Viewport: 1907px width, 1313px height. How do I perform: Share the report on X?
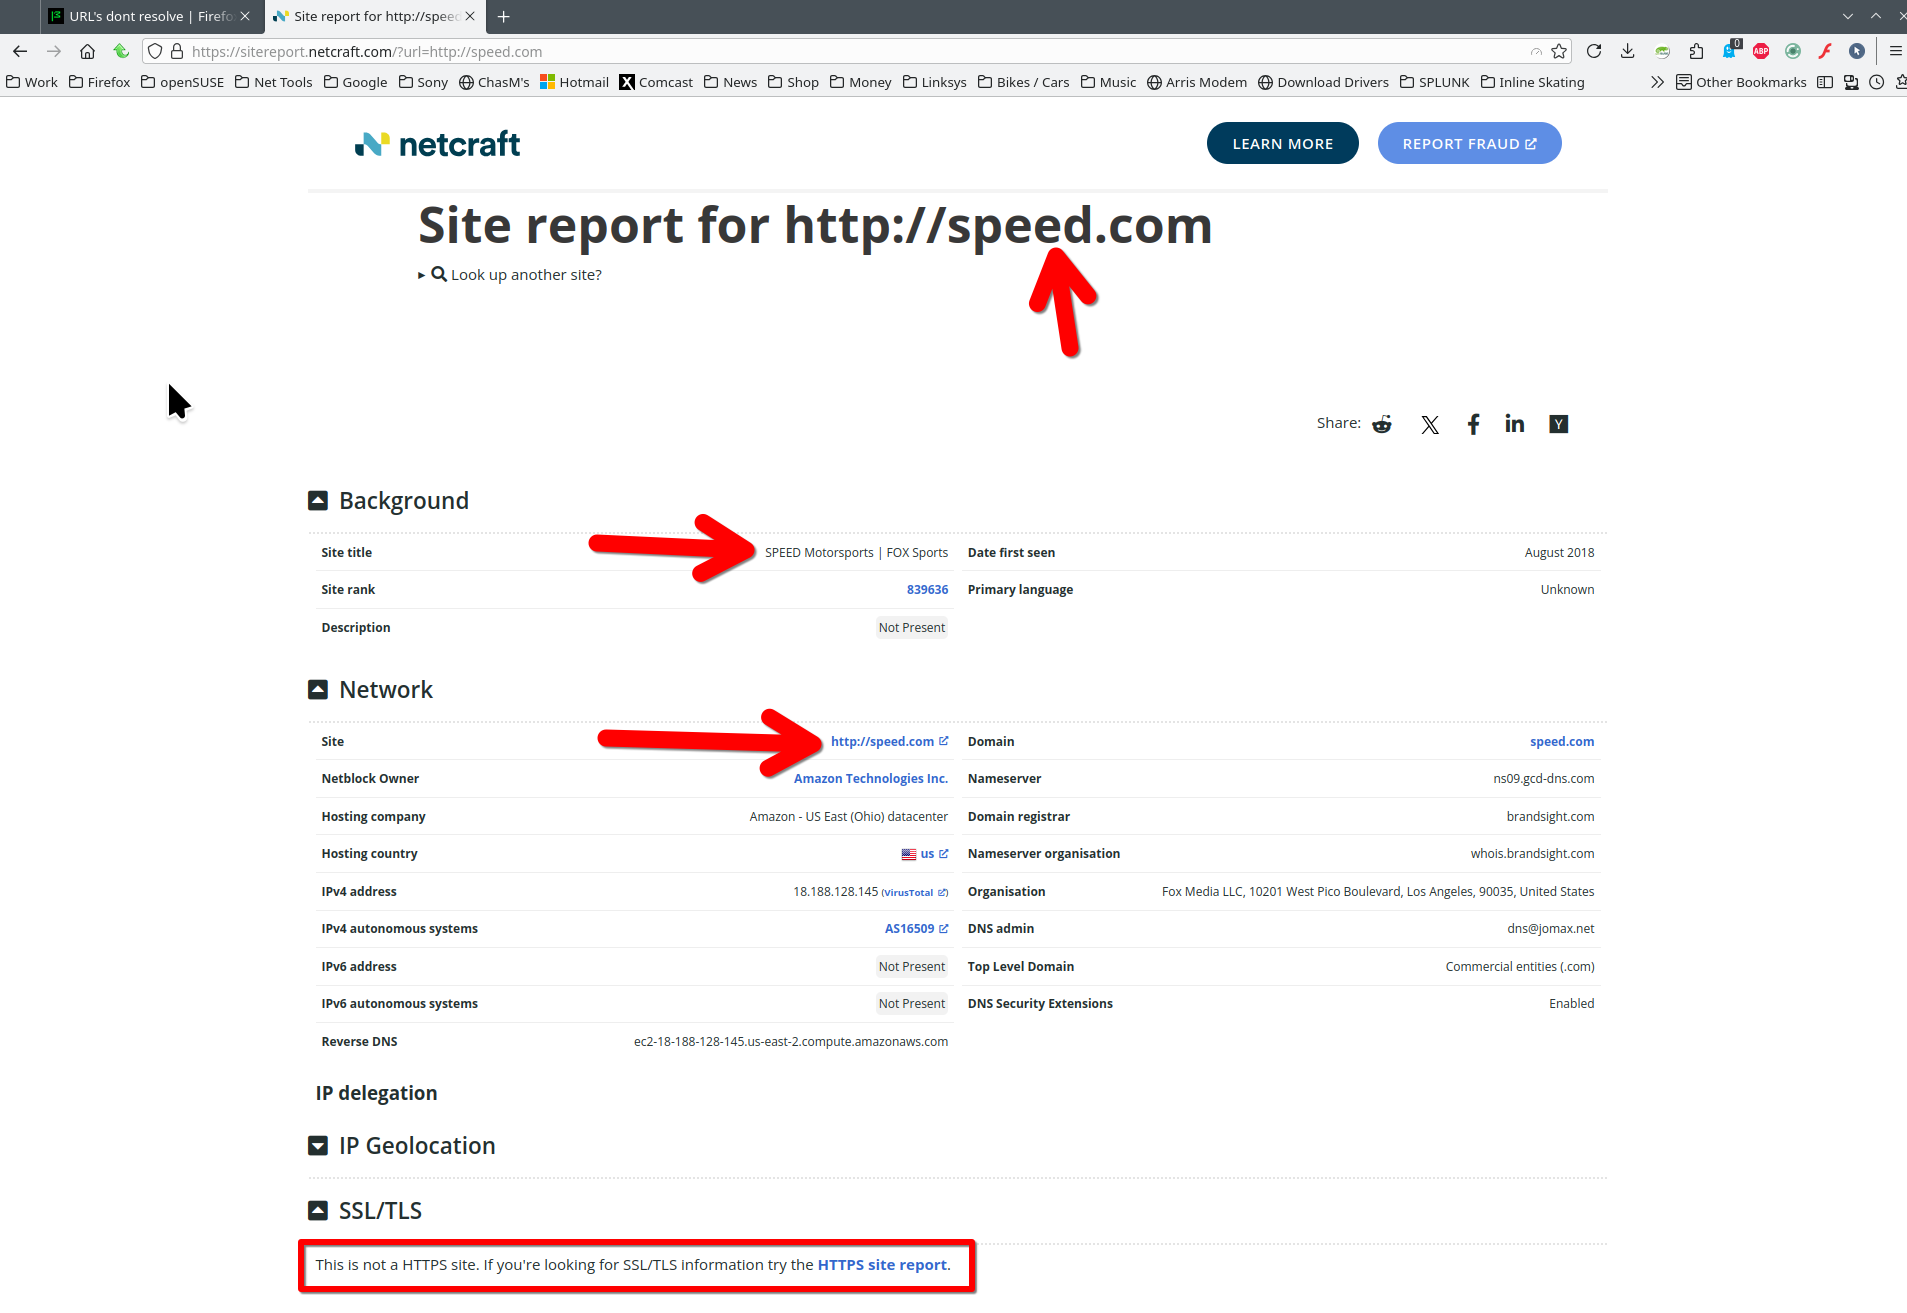(x=1430, y=424)
